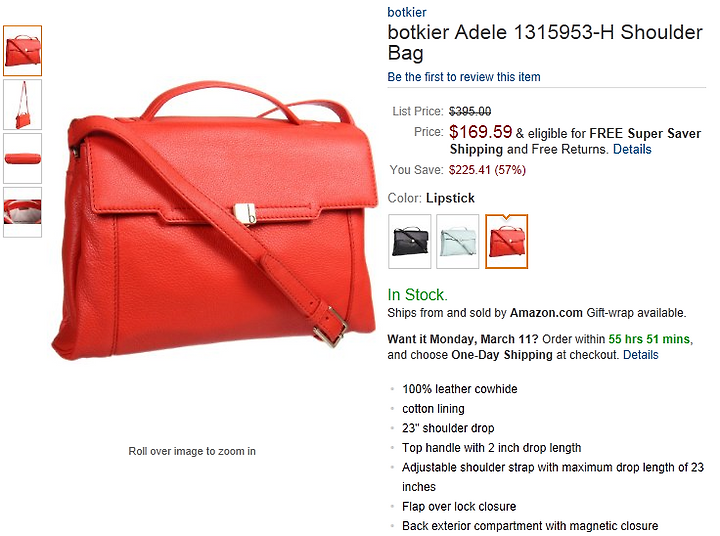This screenshot has height=536, width=720.
Task: View the bag bottom thumbnail image
Action: tap(22, 158)
